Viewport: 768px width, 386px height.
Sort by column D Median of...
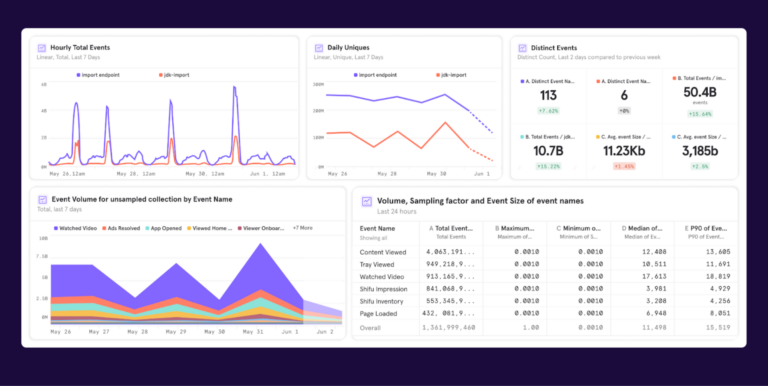pyautogui.click(x=642, y=229)
